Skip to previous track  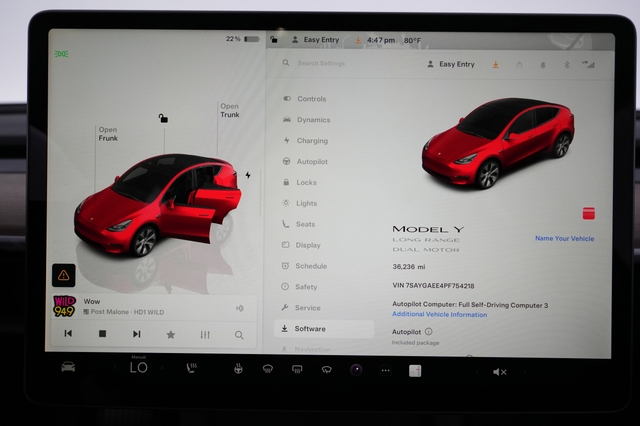(68, 333)
